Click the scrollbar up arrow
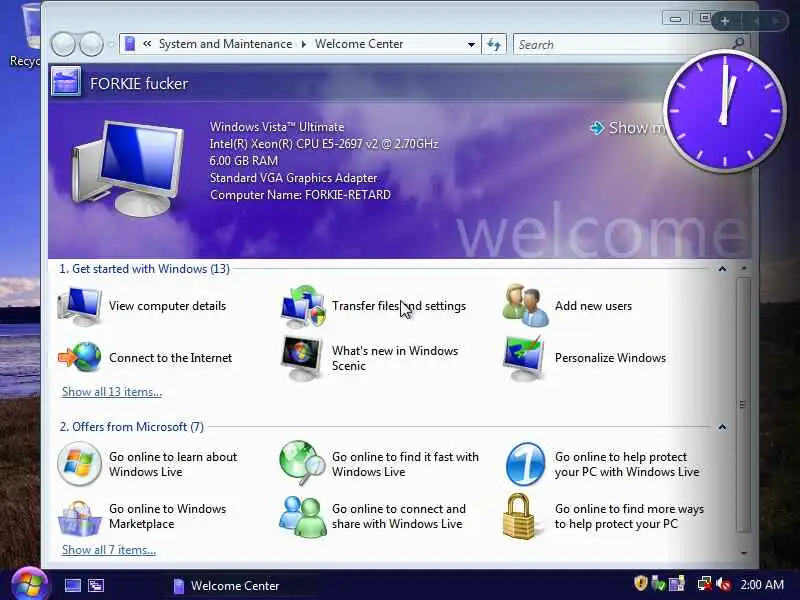Screen dimensions: 800x600 743,268
